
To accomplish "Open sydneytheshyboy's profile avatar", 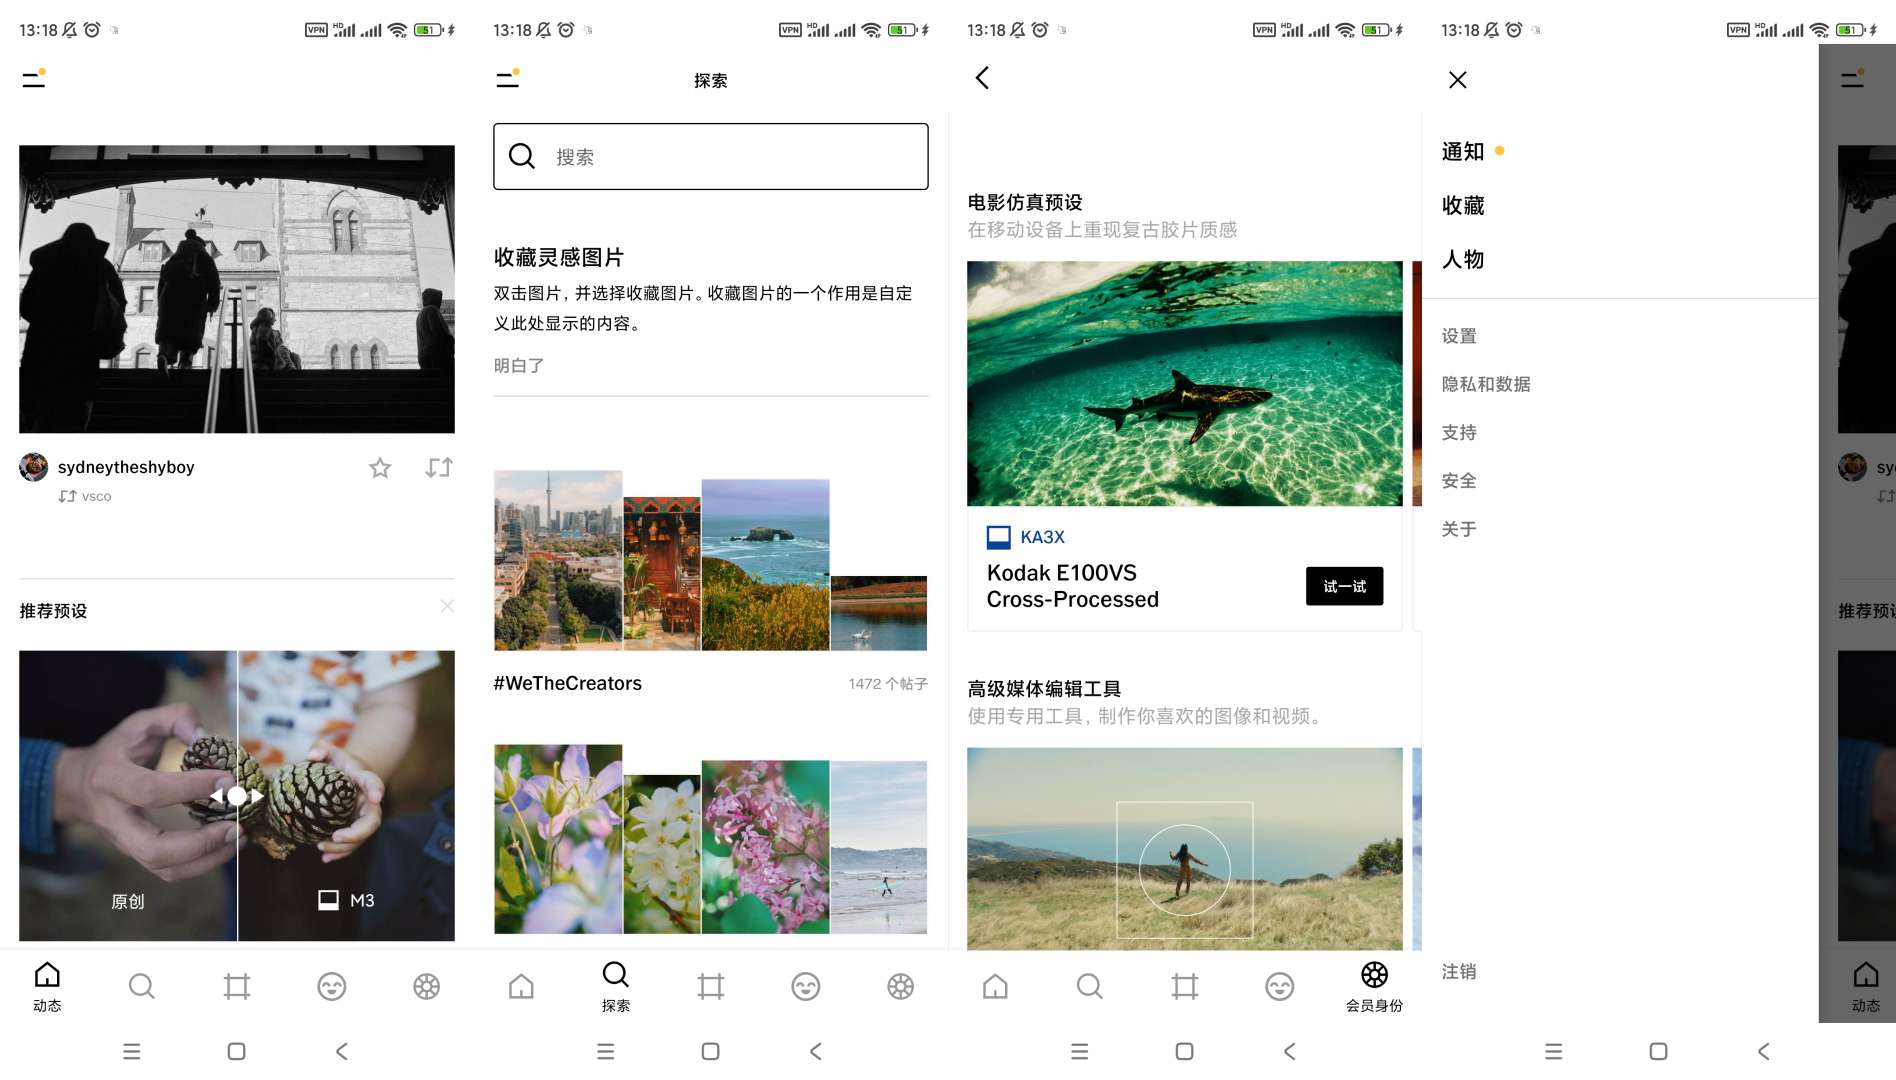I will point(34,467).
